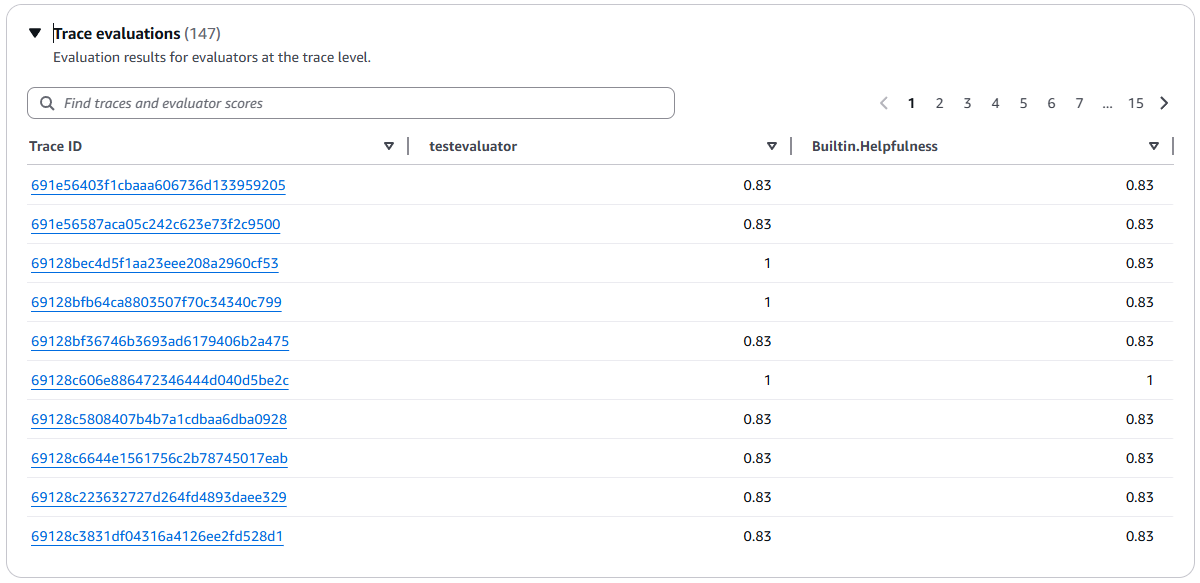
Task: Jump to page 15
Action: click(x=1136, y=103)
